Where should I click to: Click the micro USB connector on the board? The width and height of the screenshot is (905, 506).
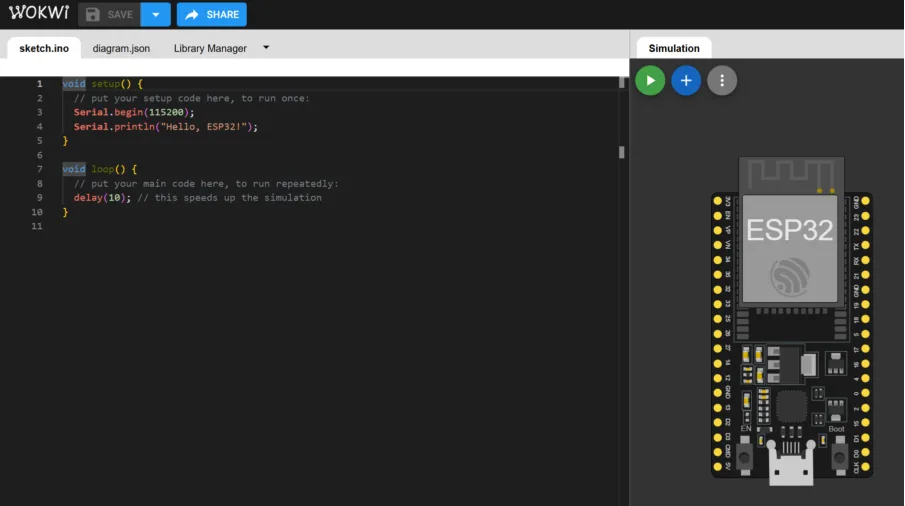[791, 463]
